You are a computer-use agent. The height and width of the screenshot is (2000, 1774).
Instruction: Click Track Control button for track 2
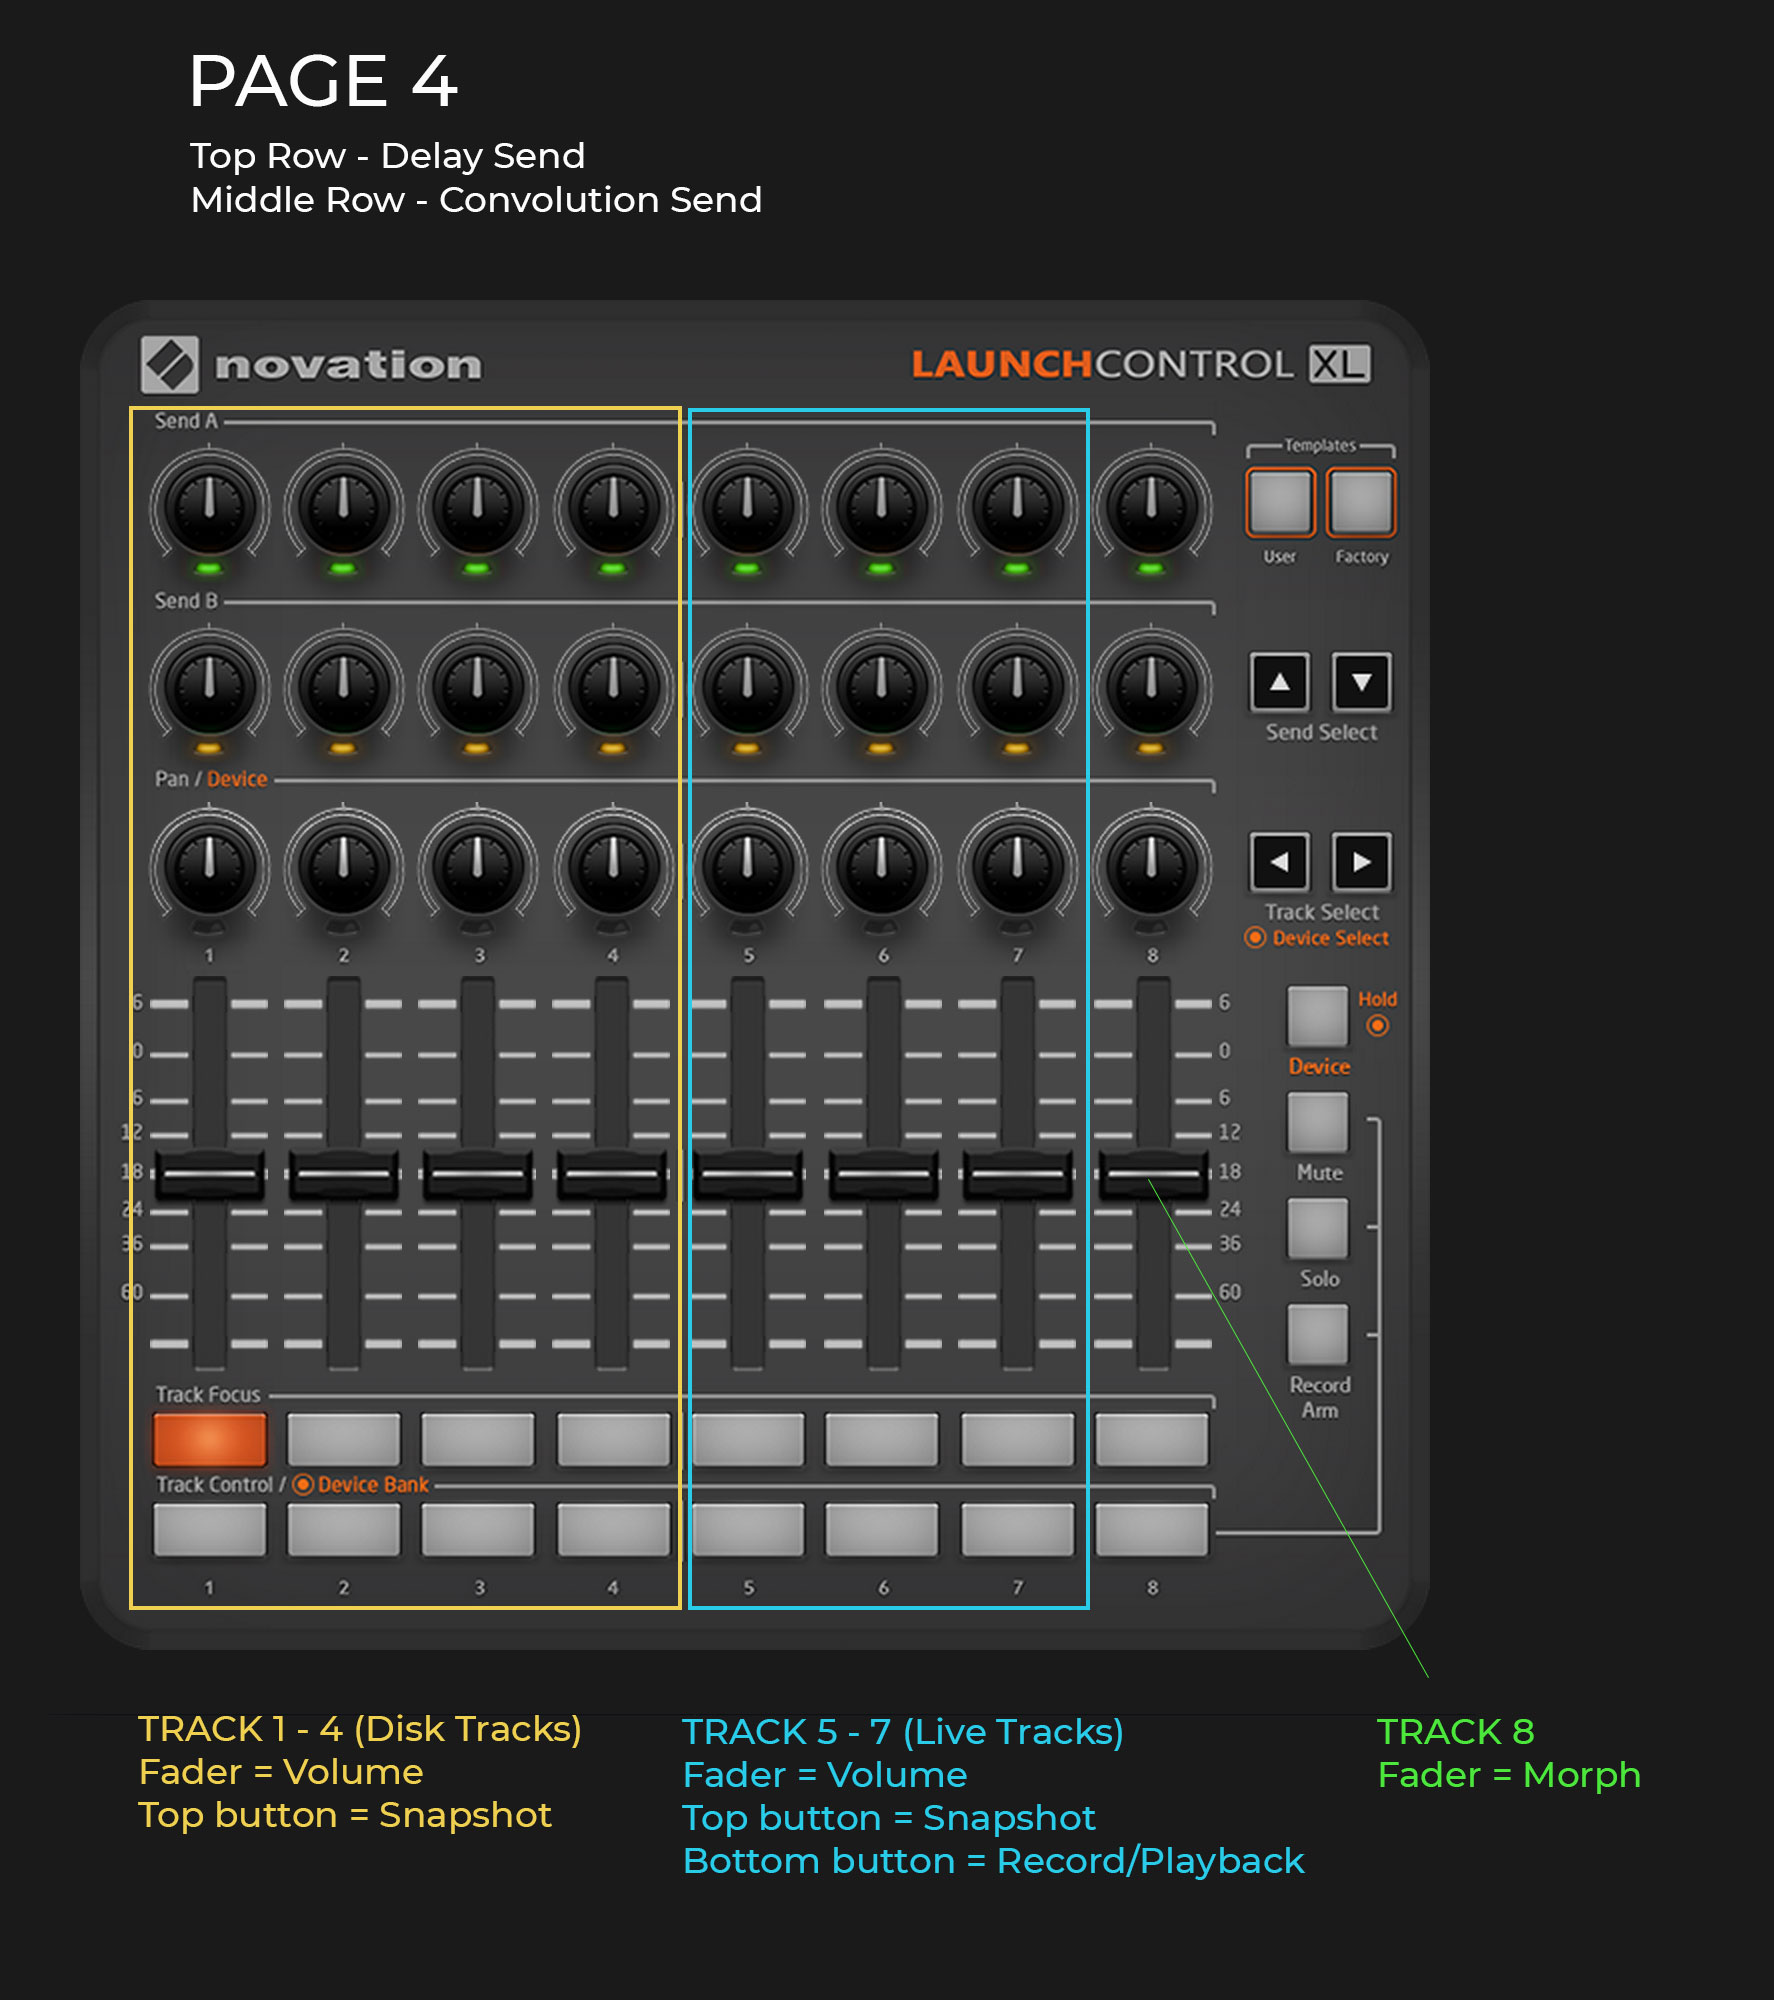[343, 1529]
